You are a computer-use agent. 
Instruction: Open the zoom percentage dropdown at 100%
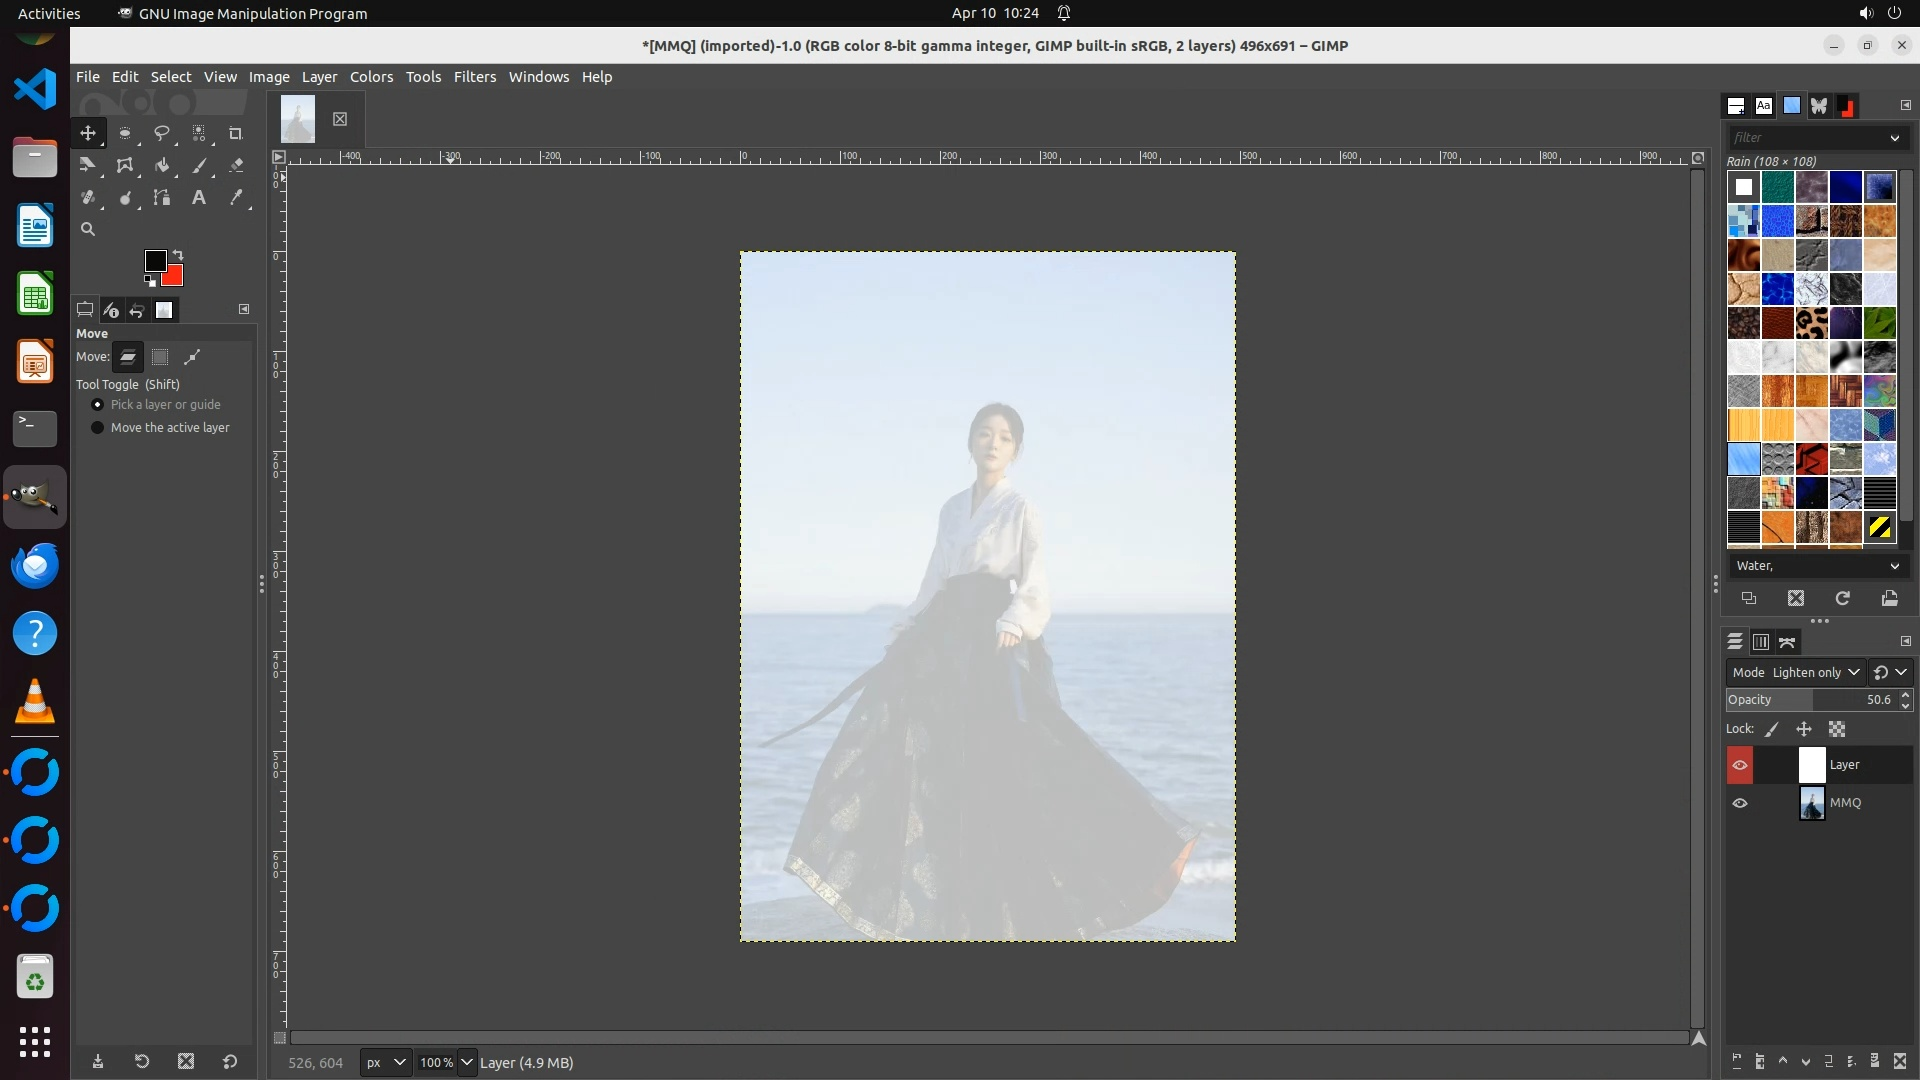(467, 1062)
